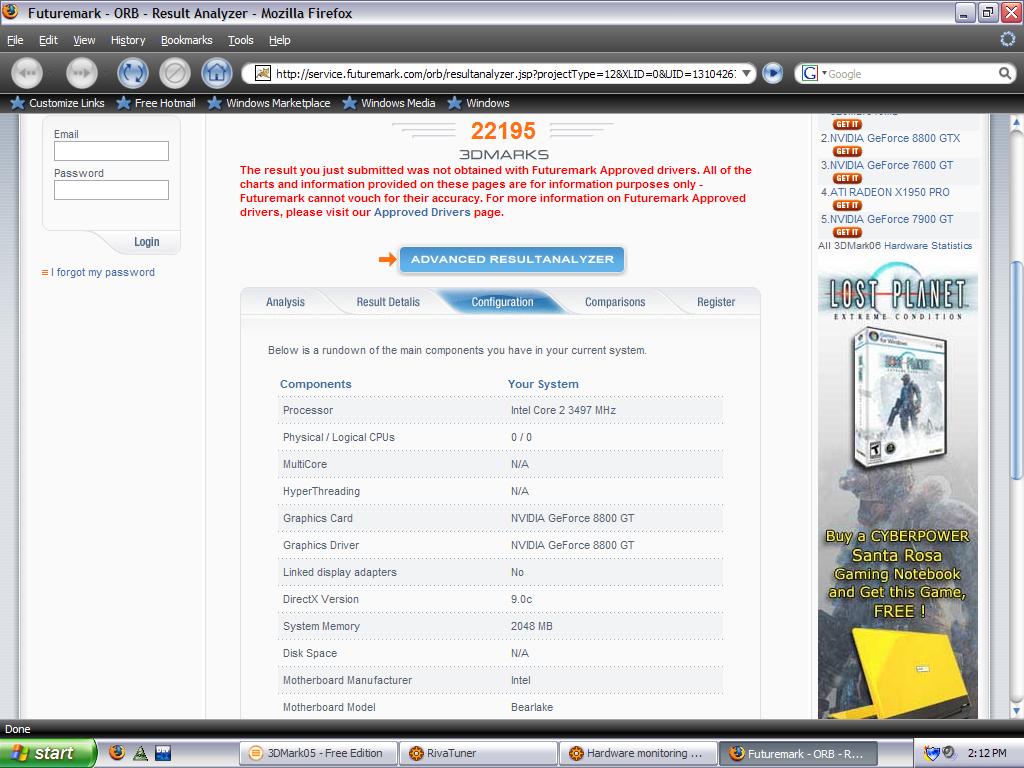Open the Bookmarks menu
The height and width of the screenshot is (768, 1024).
point(187,40)
